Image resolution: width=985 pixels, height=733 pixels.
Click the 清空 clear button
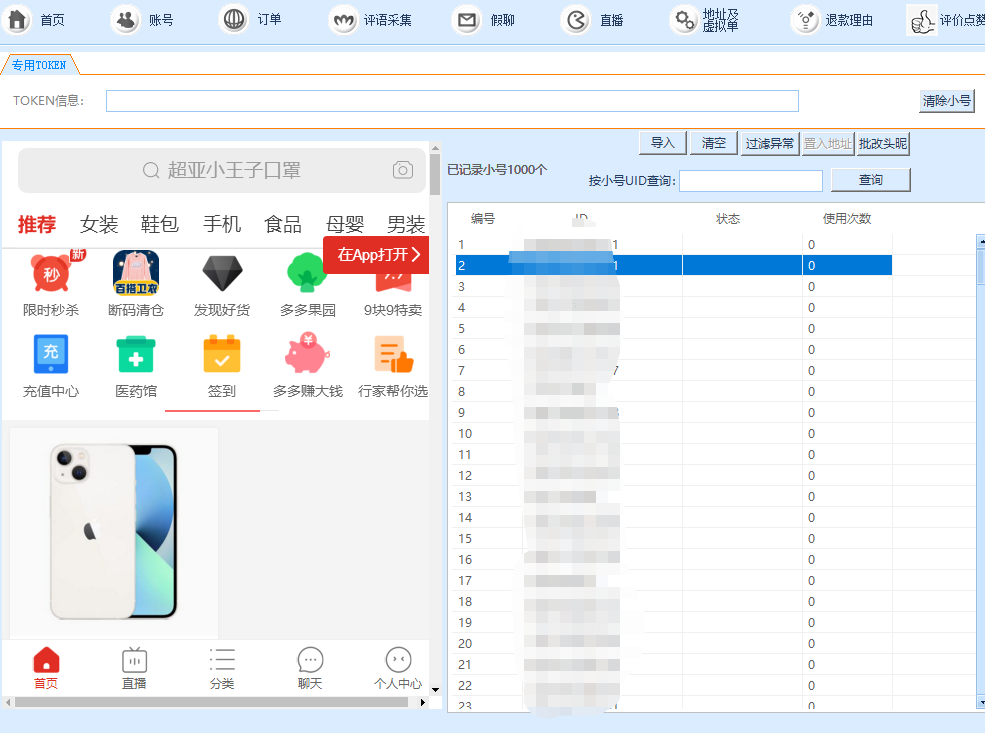714,143
